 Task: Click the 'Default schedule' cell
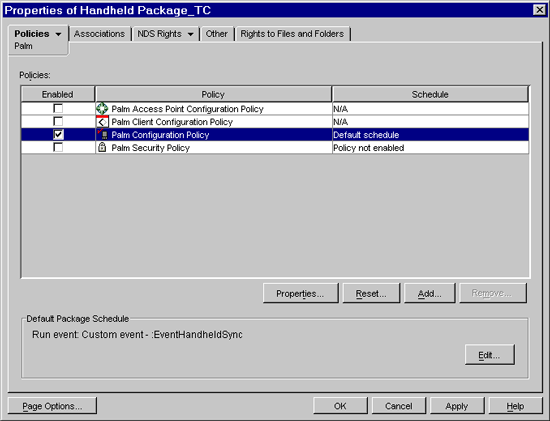[x=430, y=135]
